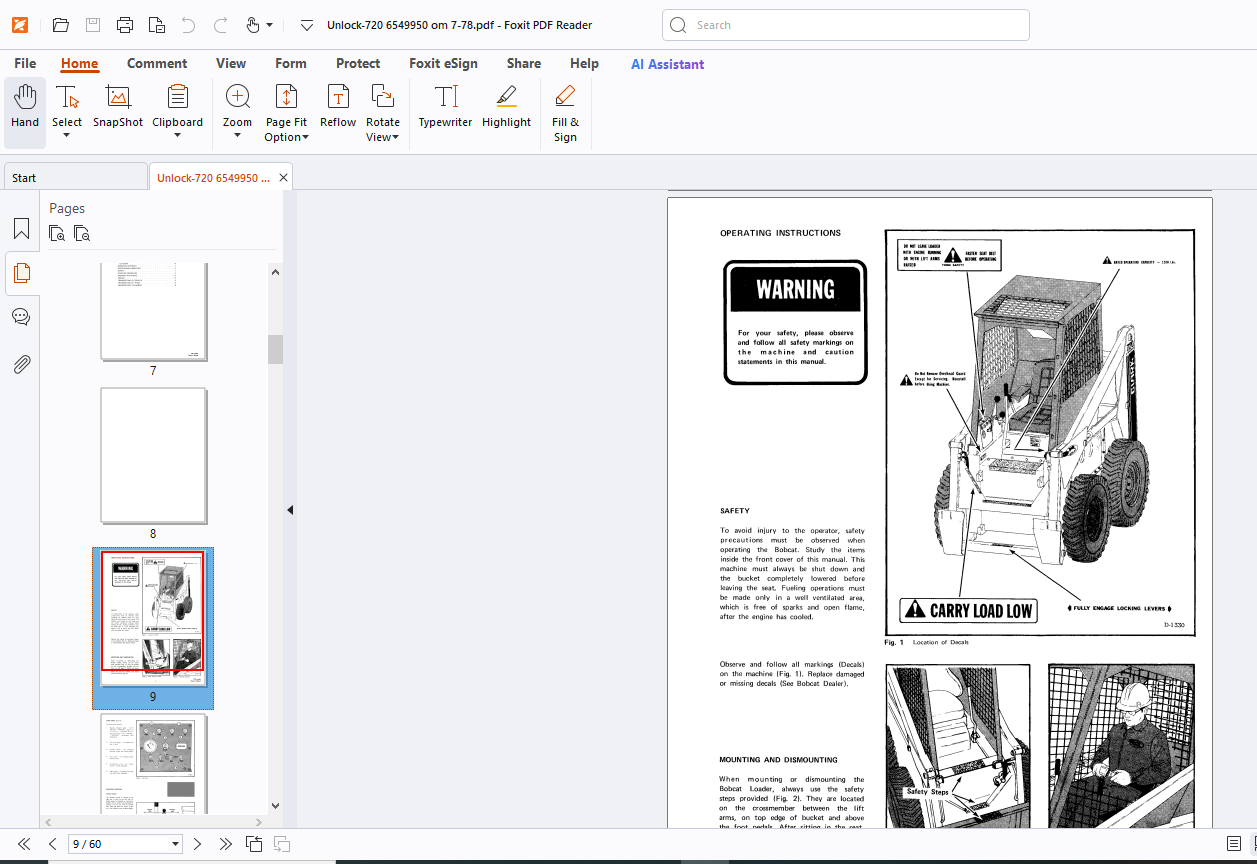Go to last page
This screenshot has width=1257, height=864.
click(x=225, y=844)
